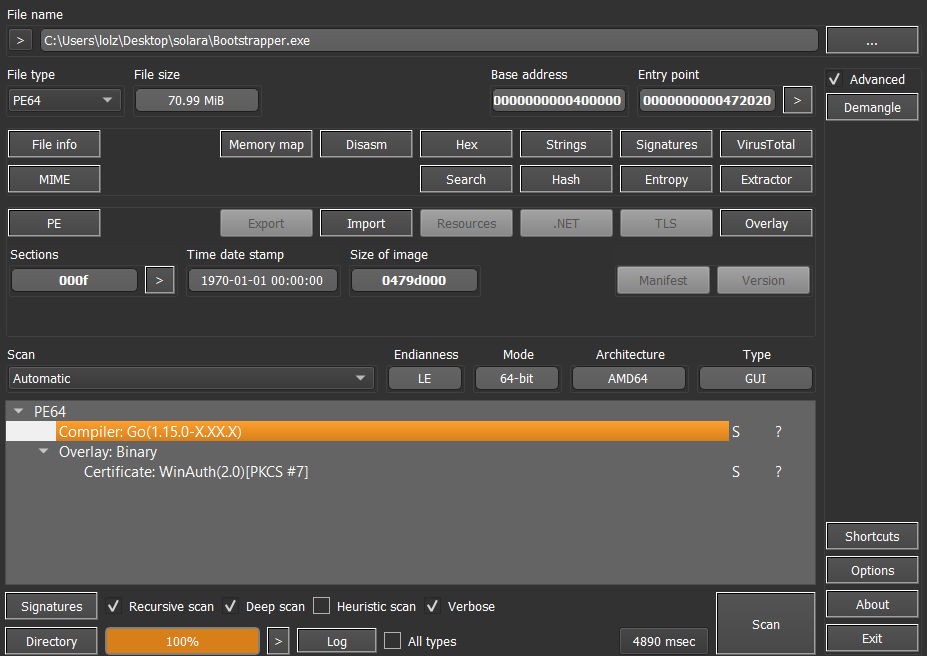Open the File type PE64 dropdown
Image resolution: width=927 pixels, height=656 pixels.
coord(64,100)
